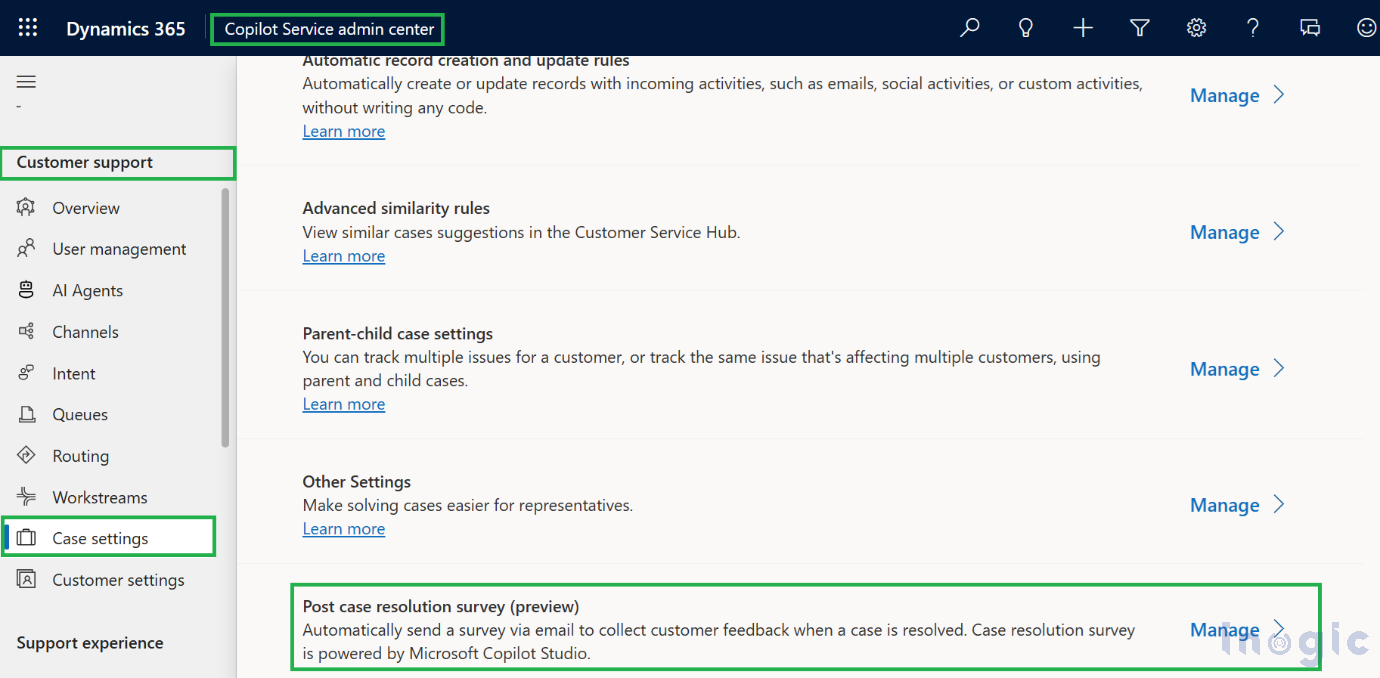This screenshot has width=1380, height=678.
Task: Open Workstreams in the navigation
Action: [x=99, y=497]
